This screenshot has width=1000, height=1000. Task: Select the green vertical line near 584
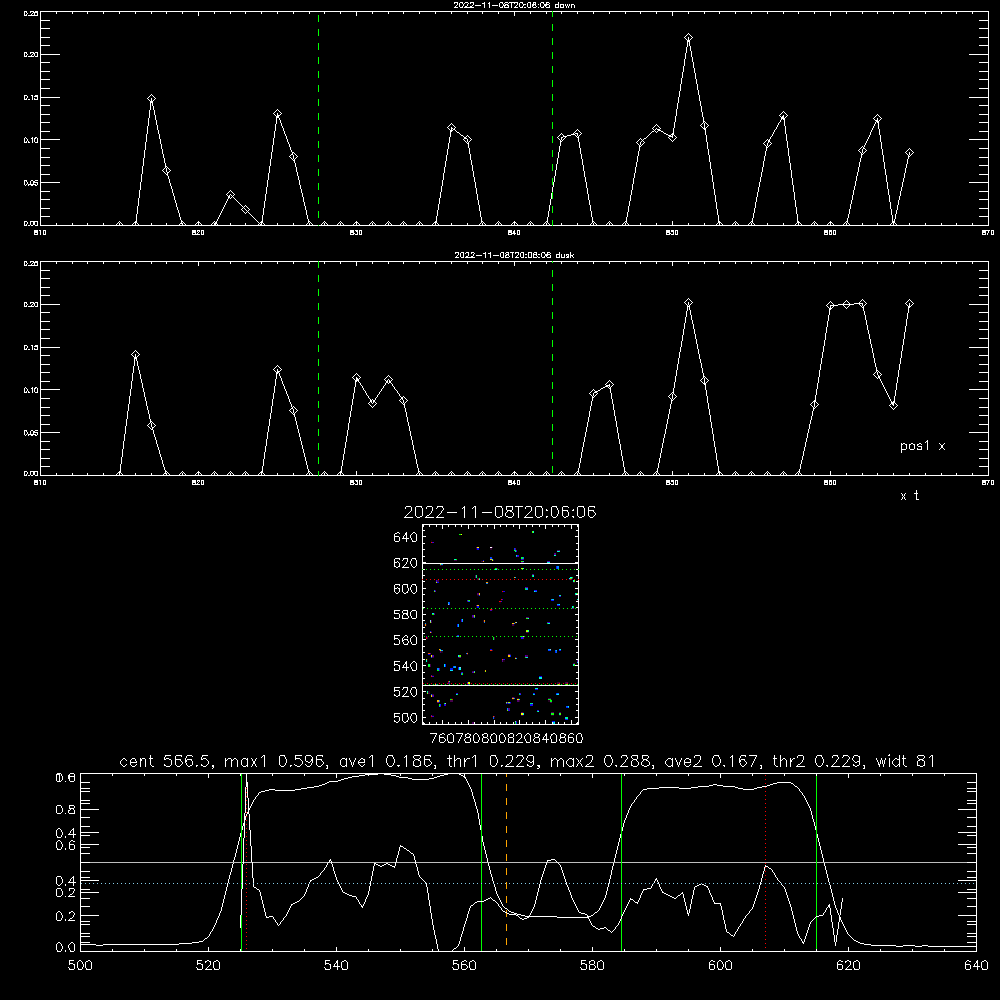[621, 861]
